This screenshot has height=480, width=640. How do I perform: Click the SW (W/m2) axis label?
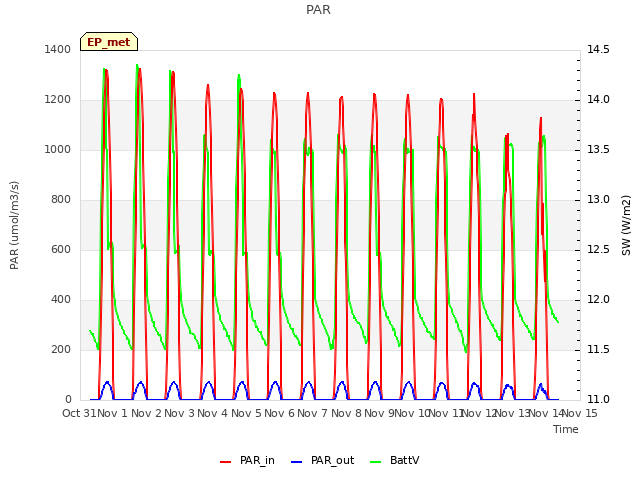click(x=626, y=225)
